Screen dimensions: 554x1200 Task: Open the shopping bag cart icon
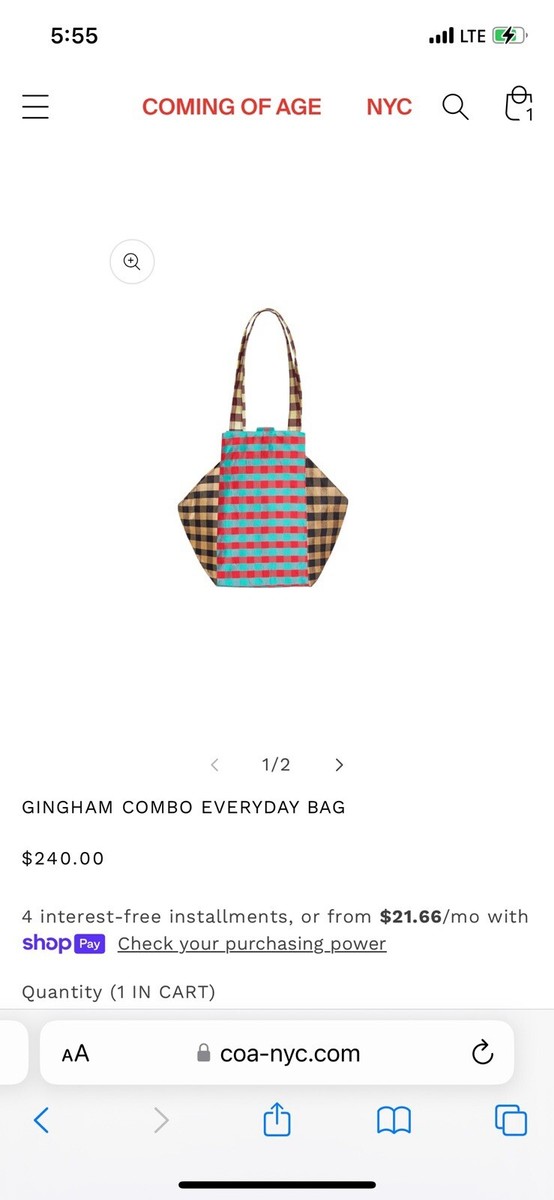pyautogui.click(x=517, y=105)
